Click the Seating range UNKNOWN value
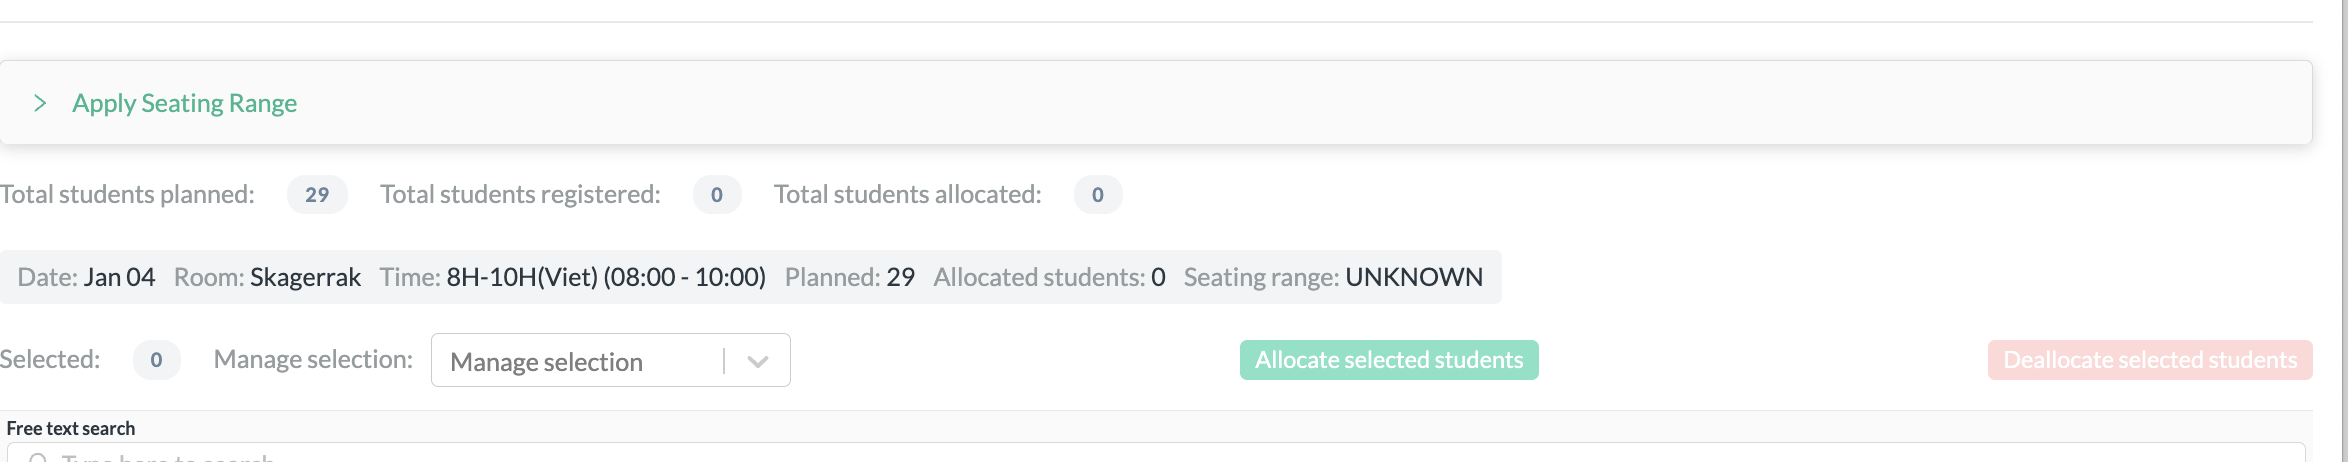This screenshot has width=2348, height=462. [x=1414, y=277]
